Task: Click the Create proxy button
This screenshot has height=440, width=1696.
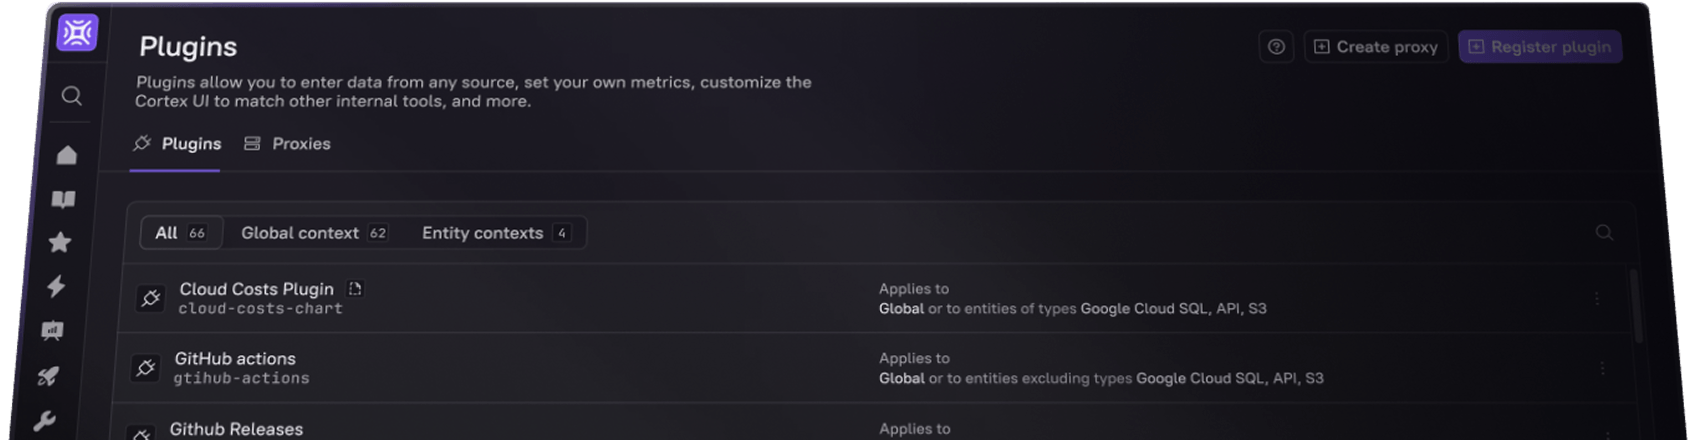Action: (x=1376, y=47)
